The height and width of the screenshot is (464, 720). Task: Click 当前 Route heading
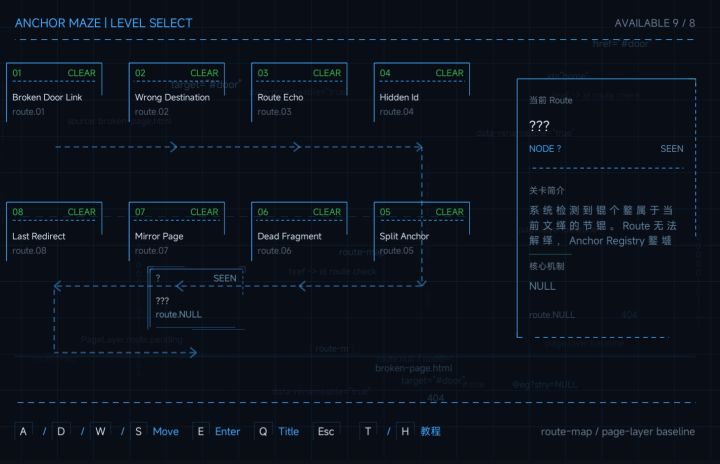click(551, 100)
